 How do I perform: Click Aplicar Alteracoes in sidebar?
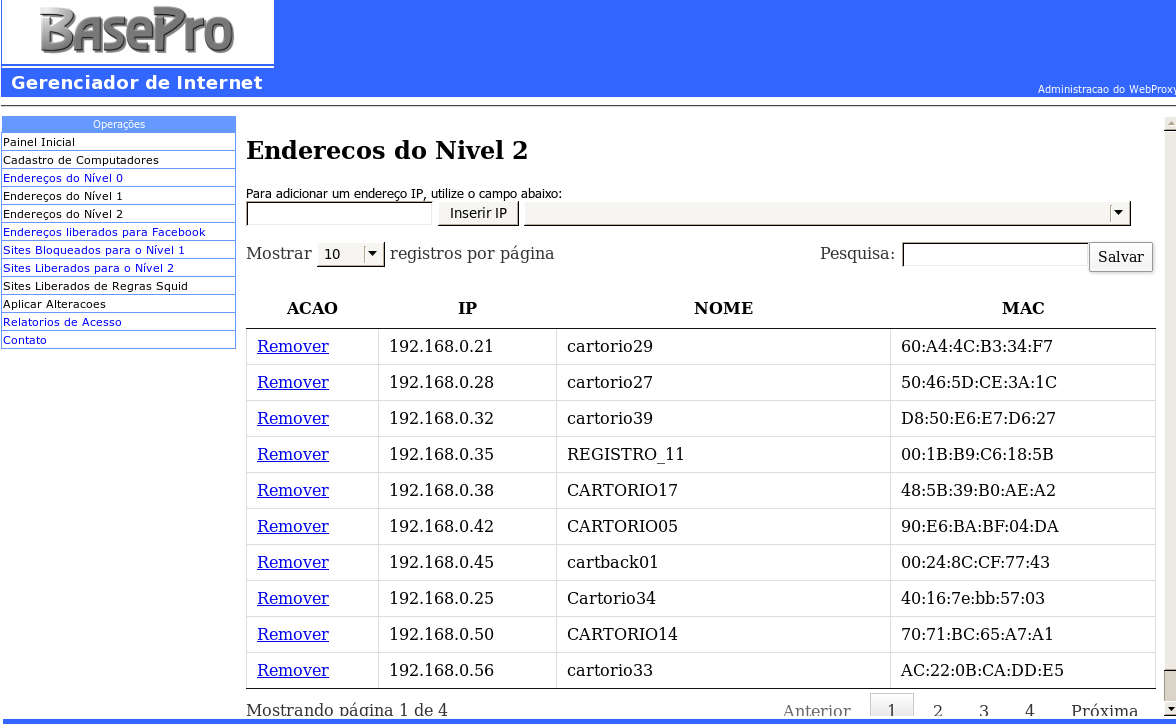pos(56,304)
